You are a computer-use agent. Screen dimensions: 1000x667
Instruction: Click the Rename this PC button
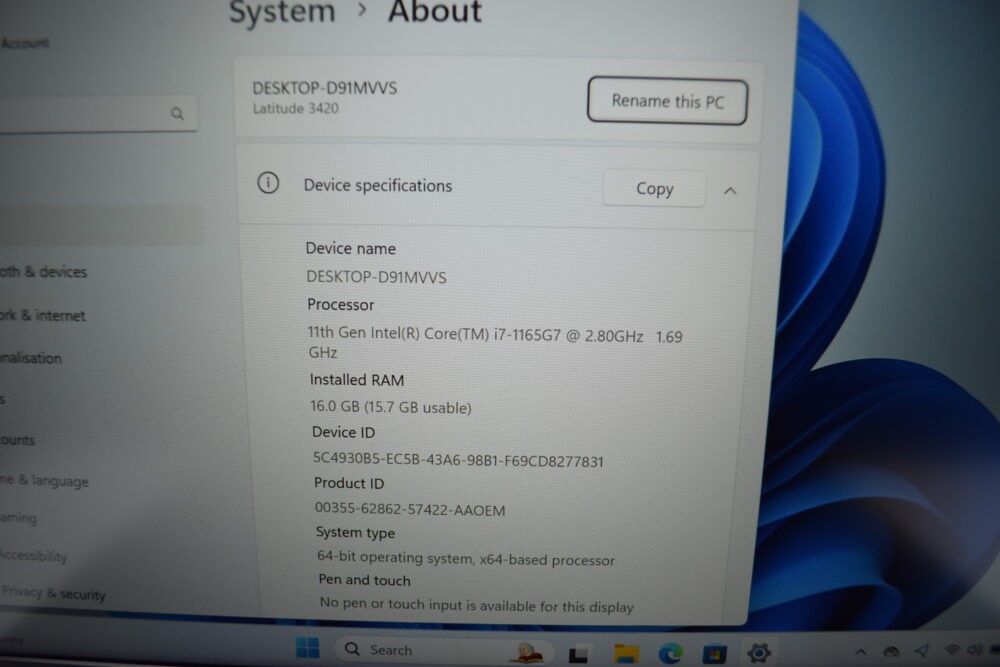pos(667,101)
